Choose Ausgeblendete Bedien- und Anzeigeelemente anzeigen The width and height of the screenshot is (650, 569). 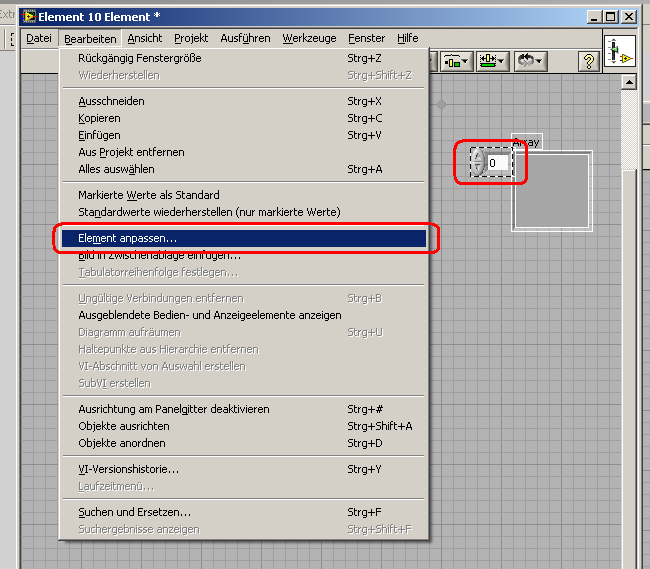click(244, 315)
